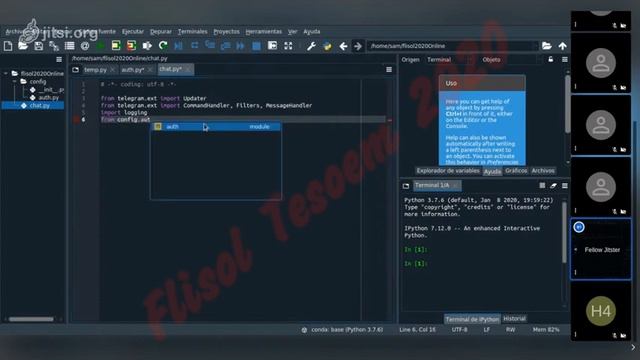Open the PYTHONPATH manager python icon
This screenshot has height=360, width=640.
[327, 46]
